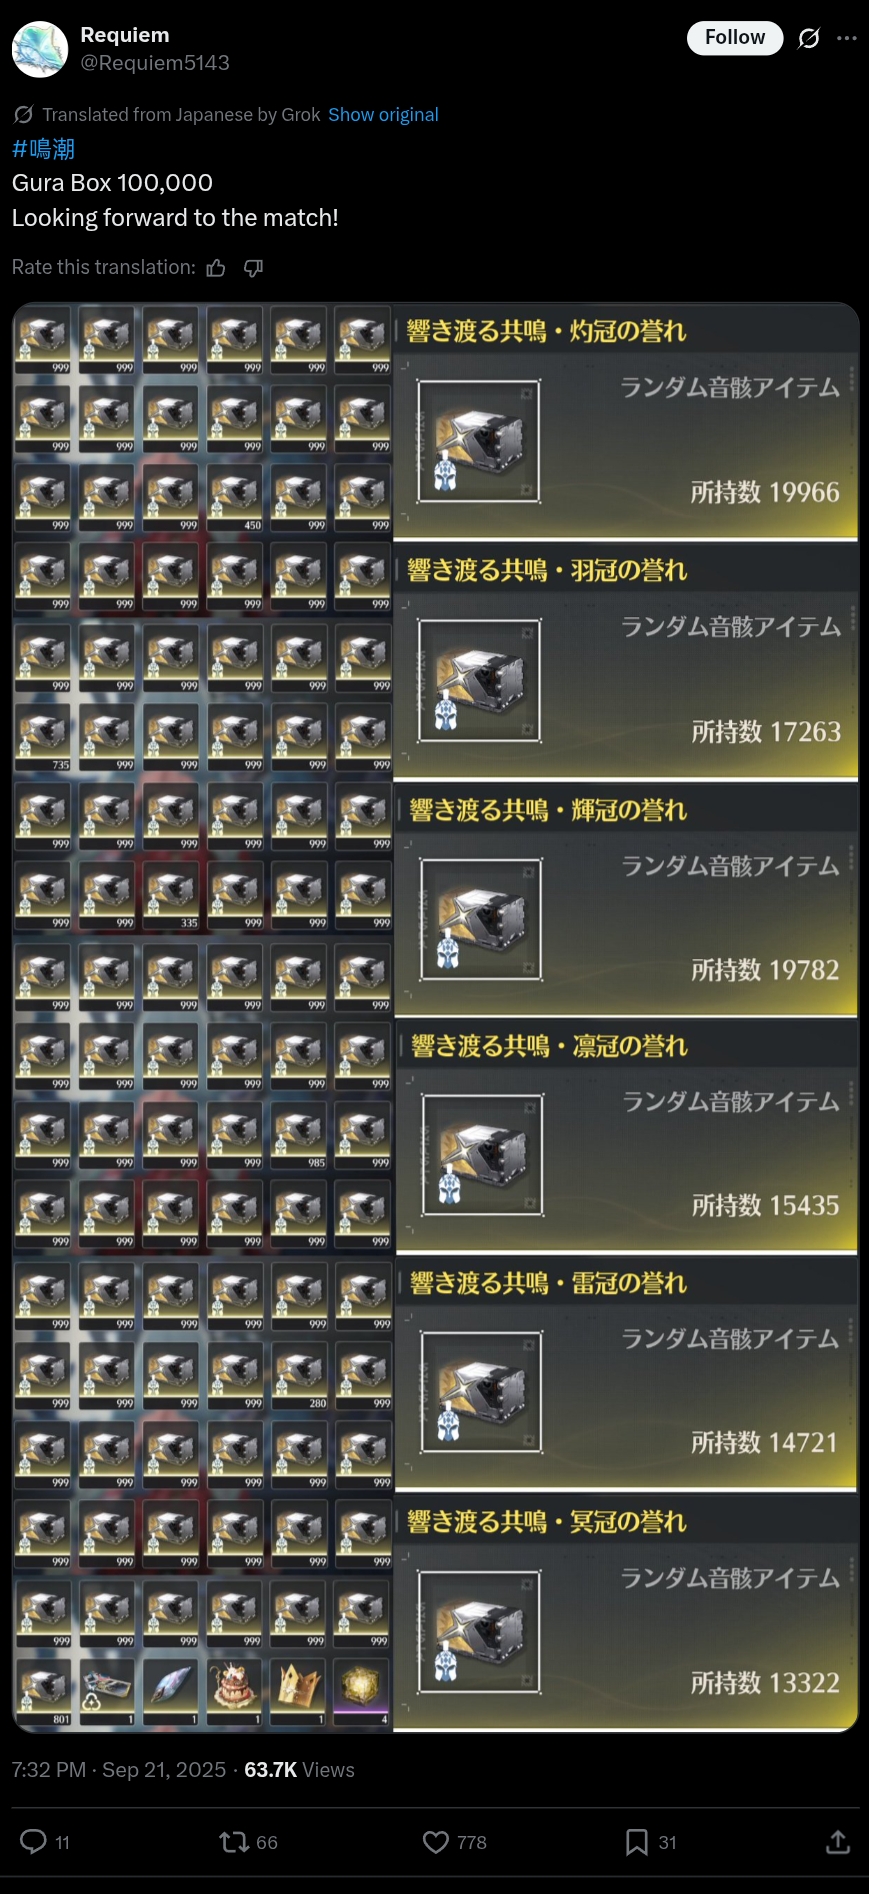This screenshot has width=869, height=1894.
Task: Click the Grok translation icon beside Follow
Action: 809,38
